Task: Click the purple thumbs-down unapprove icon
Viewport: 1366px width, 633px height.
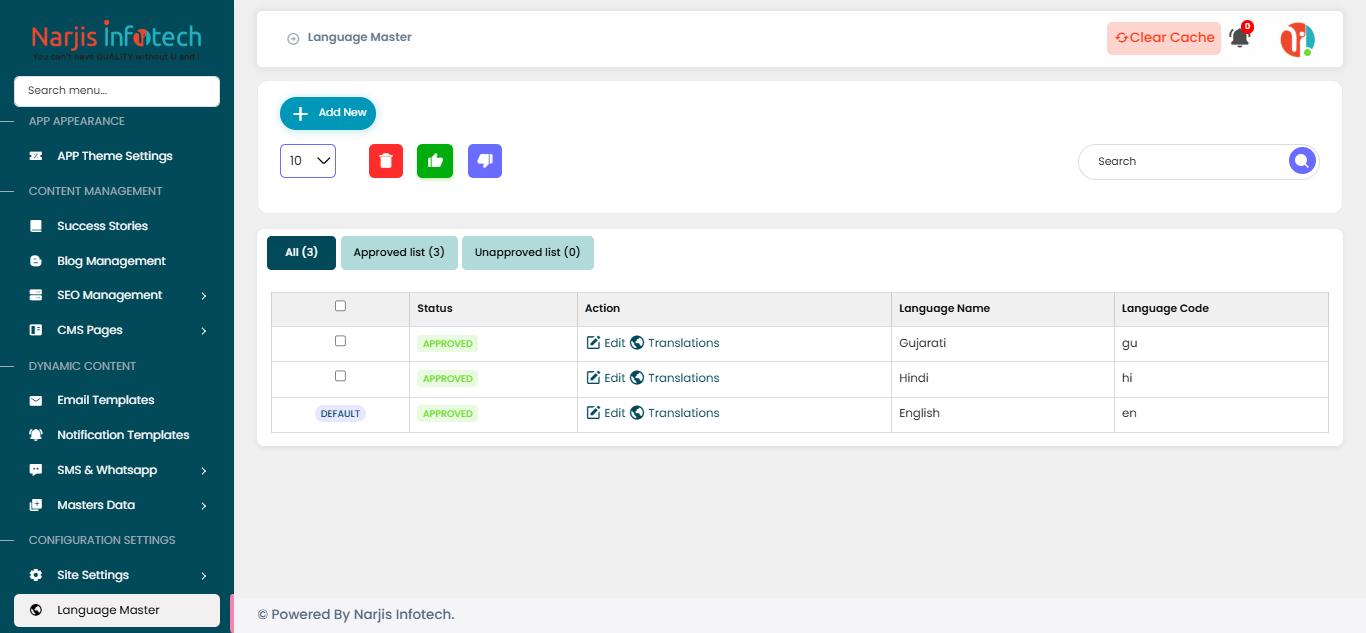Action: click(x=485, y=161)
